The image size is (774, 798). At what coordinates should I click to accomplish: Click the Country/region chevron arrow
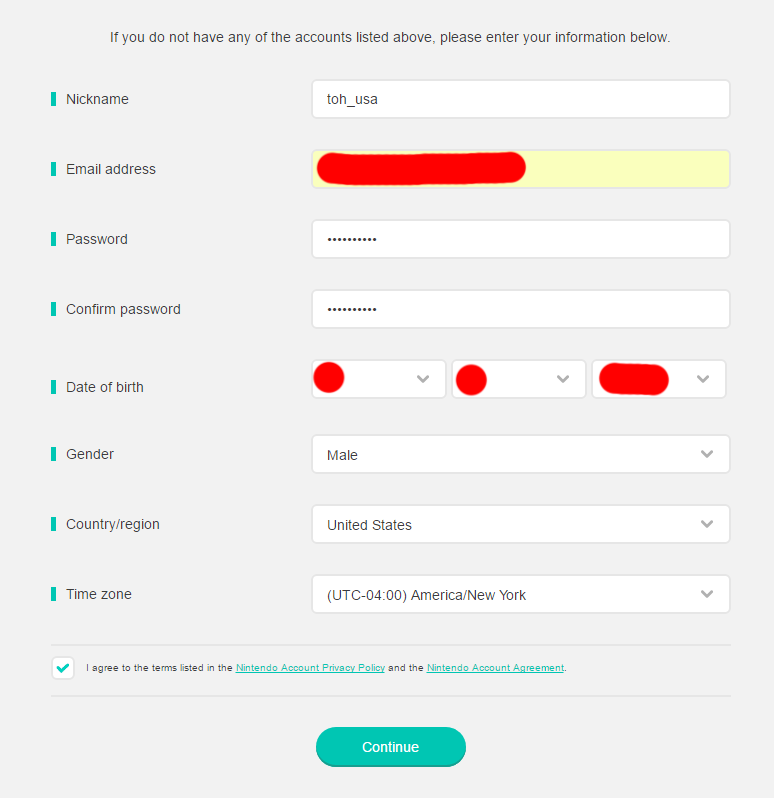[707, 524]
